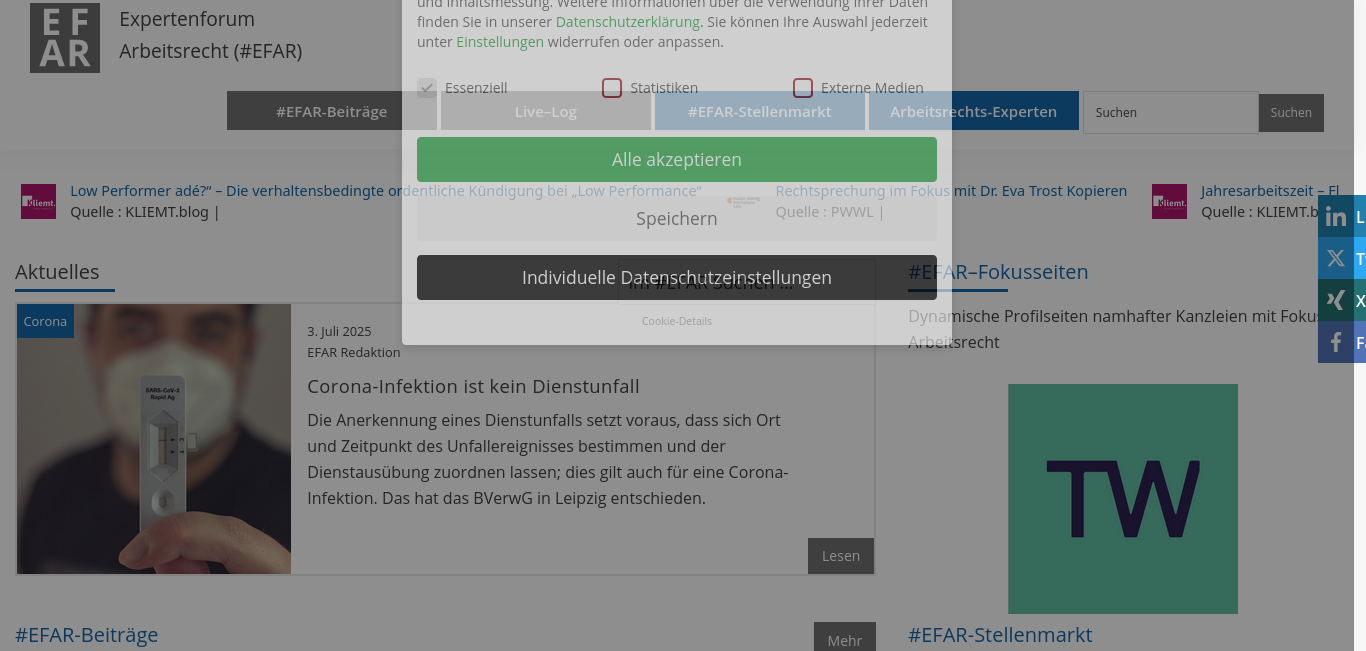Screen dimensions: 1366x651
Task: Go to the #EFAR-Stellenmarkt navigation item
Action: (x=760, y=111)
